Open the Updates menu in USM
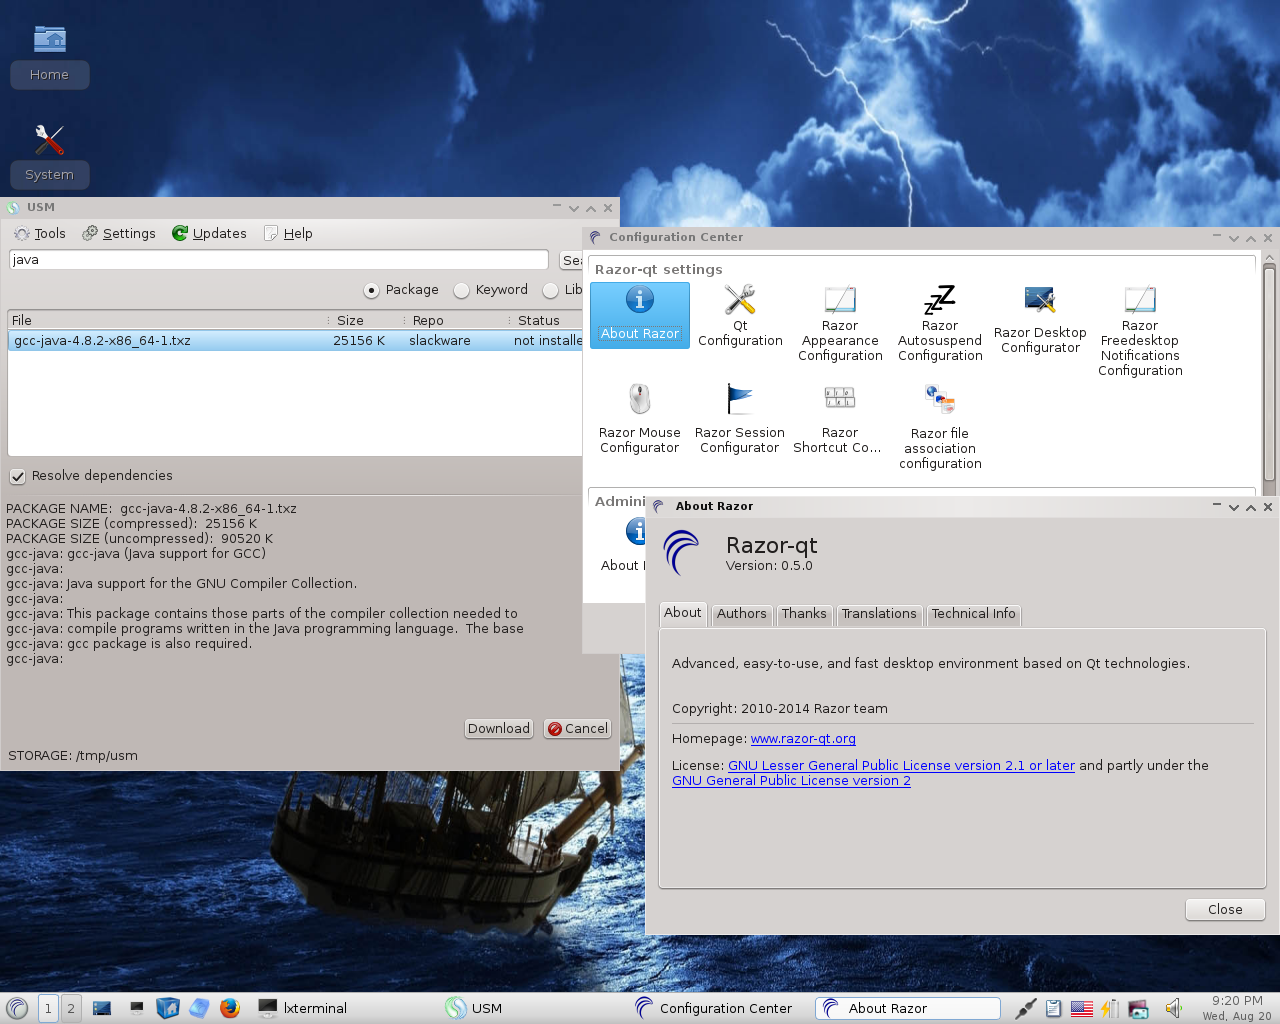The width and height of the screenshot is (1280, 1024). 209,234
